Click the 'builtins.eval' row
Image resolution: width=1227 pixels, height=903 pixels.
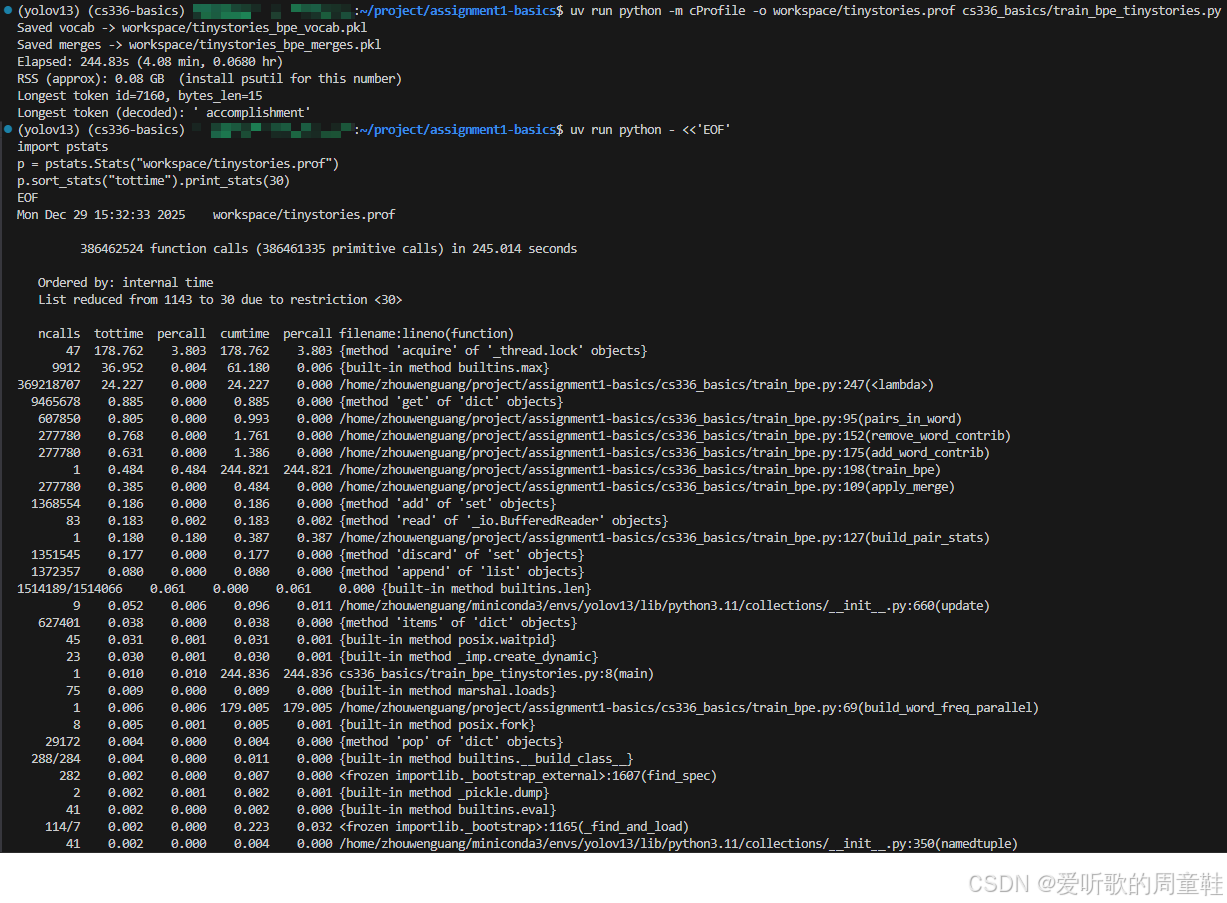click(x=311, y=810)
